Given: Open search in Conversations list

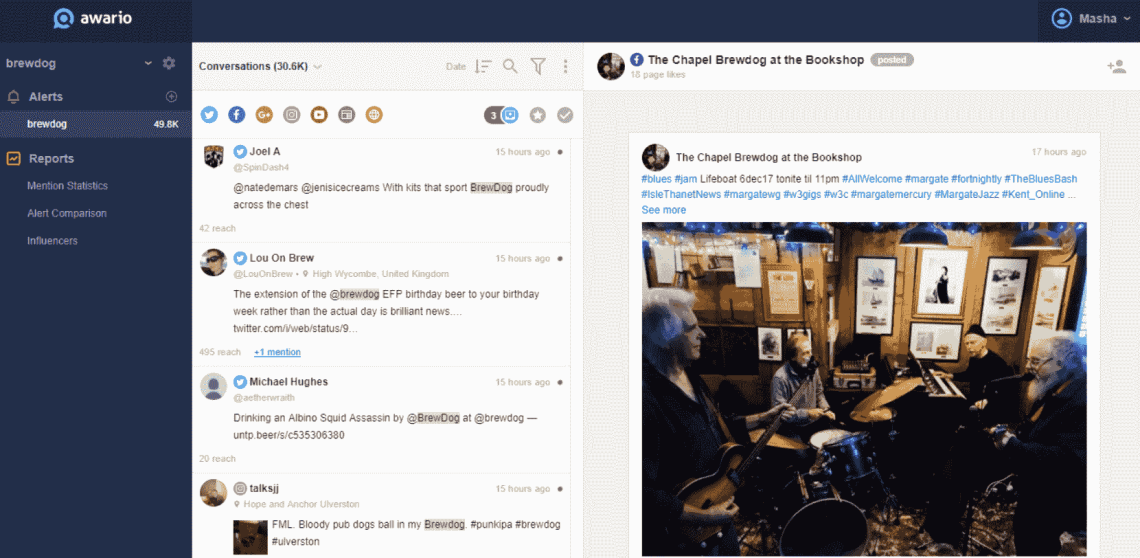Looking at the screenshot, I should 510,66.
